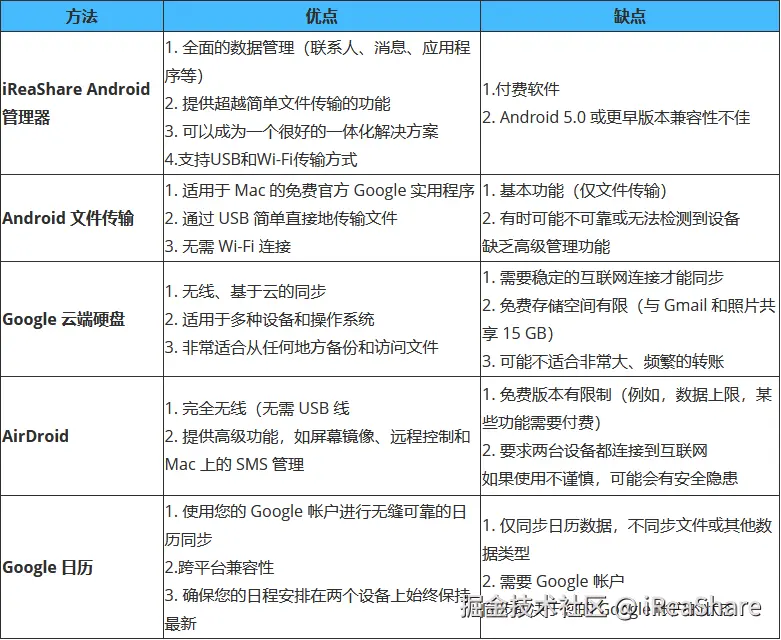This screenshot has width=781, height=640.
Task: Click text 非常适合从任何地方备份和访问文件
Action: point(310,347)
